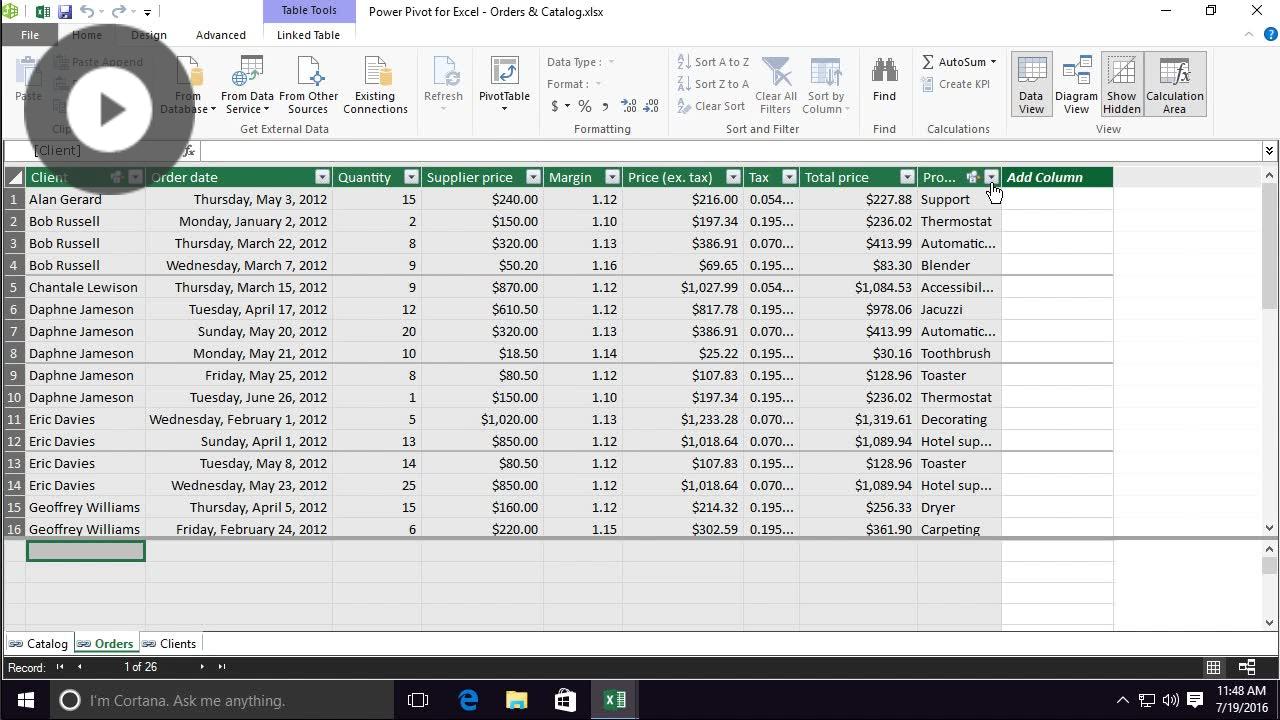Open the Orders sheet tab
Image resolution: width=1280 pixels, height=720 pixels.
106,643
